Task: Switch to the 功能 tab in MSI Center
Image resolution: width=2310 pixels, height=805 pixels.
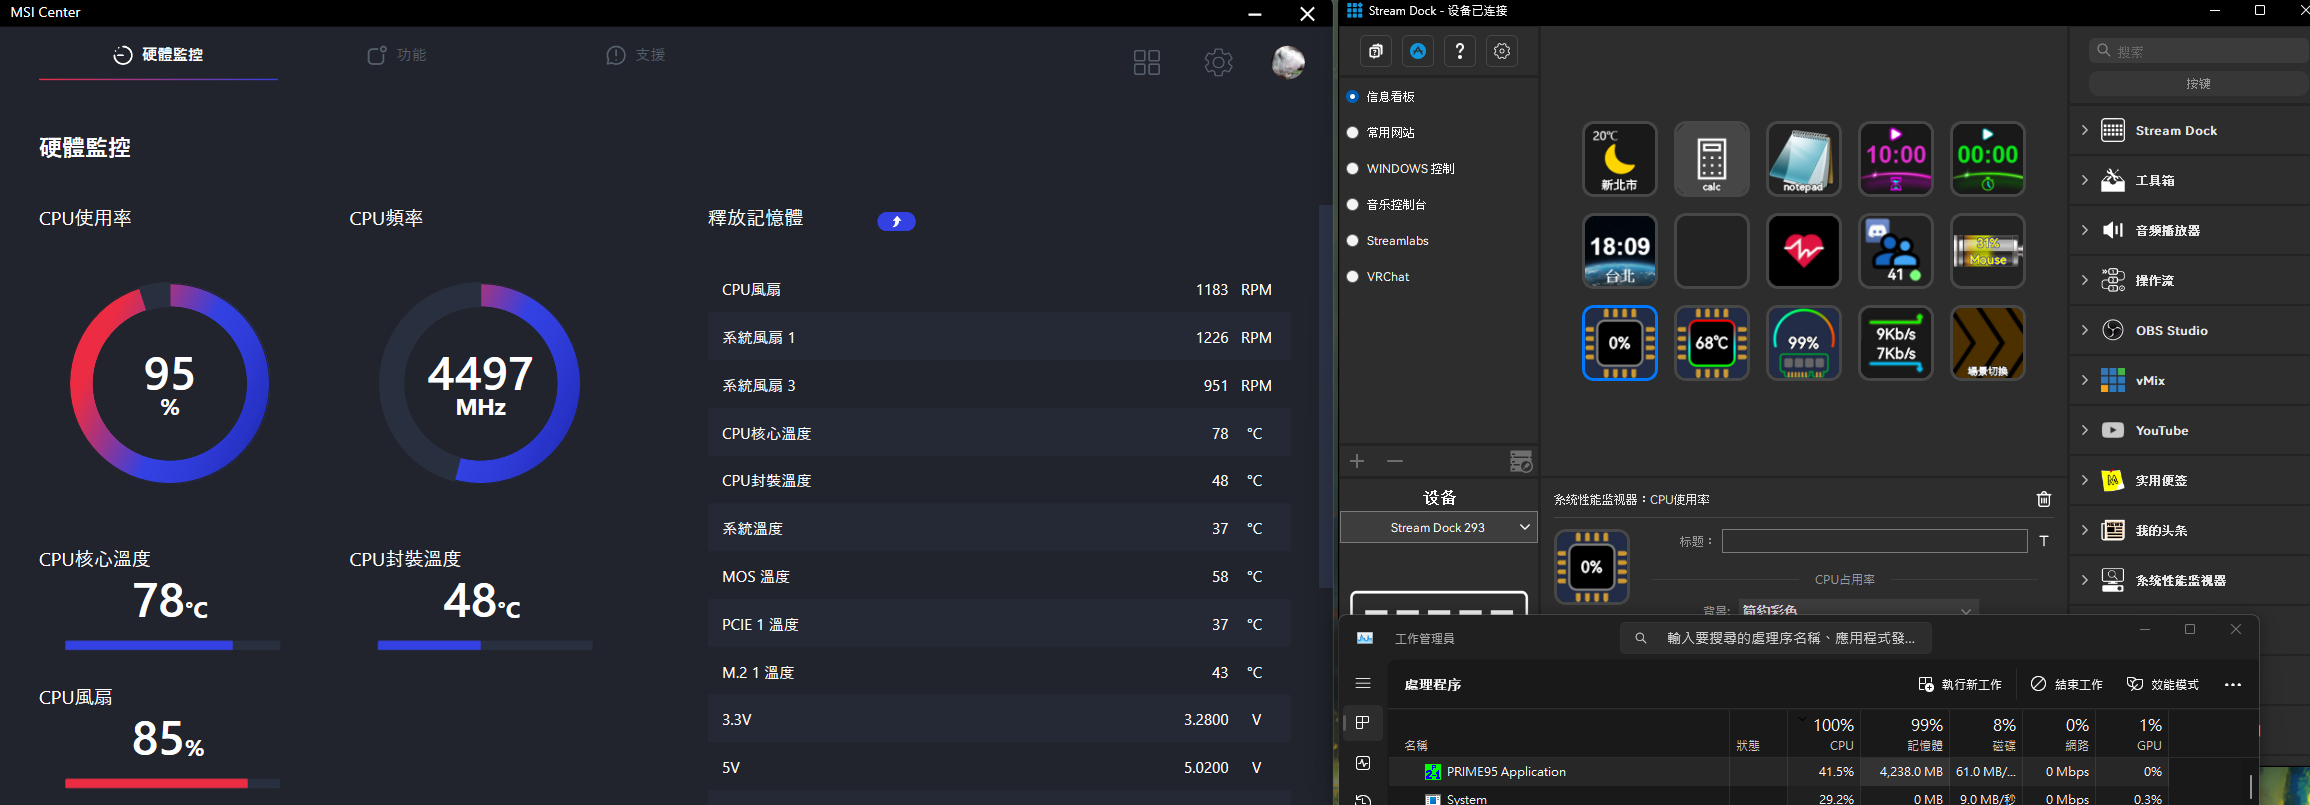Action: (397, 55)
